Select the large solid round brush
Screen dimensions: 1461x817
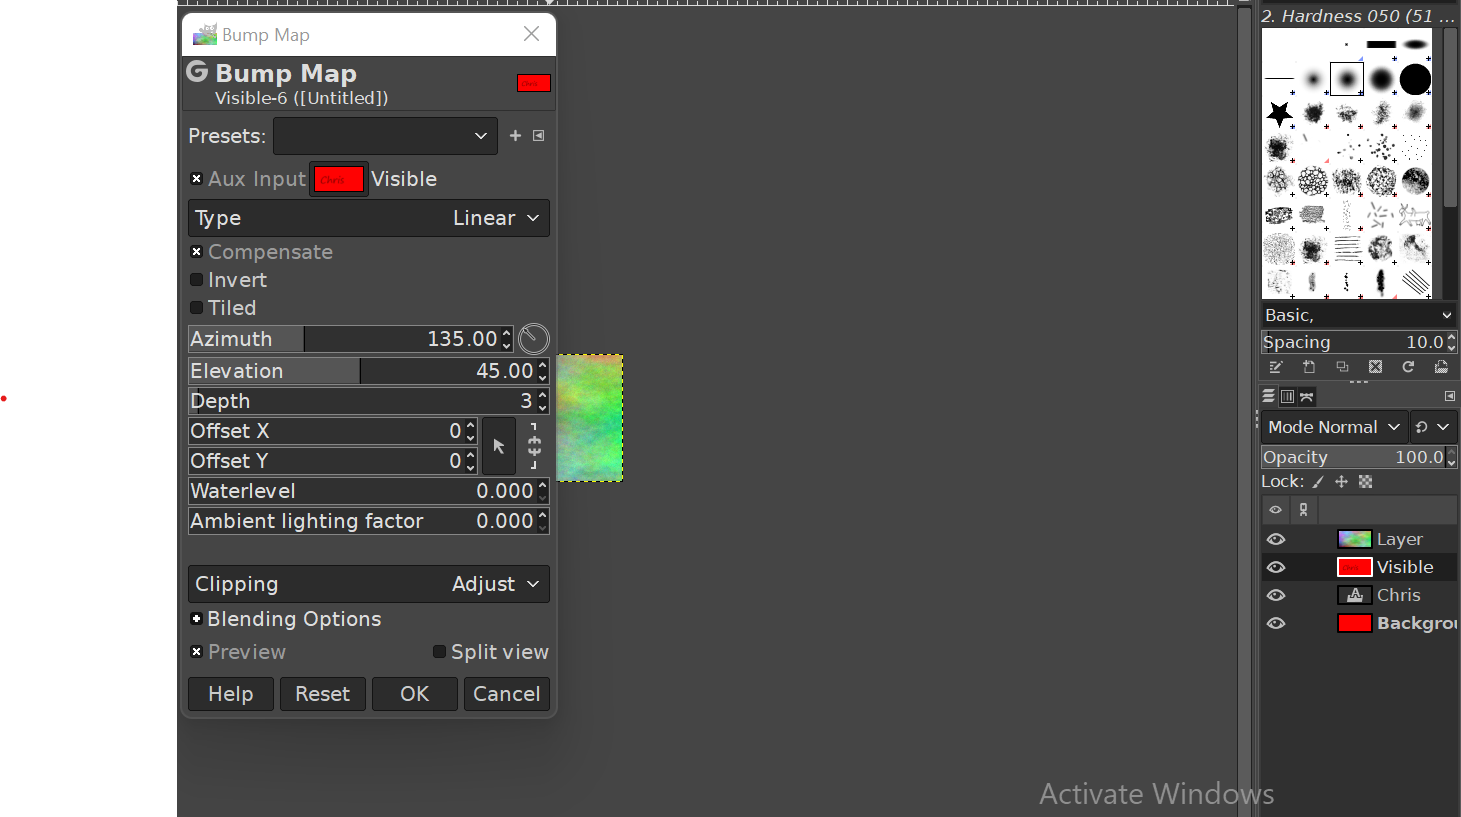(x=1415, y=79)
